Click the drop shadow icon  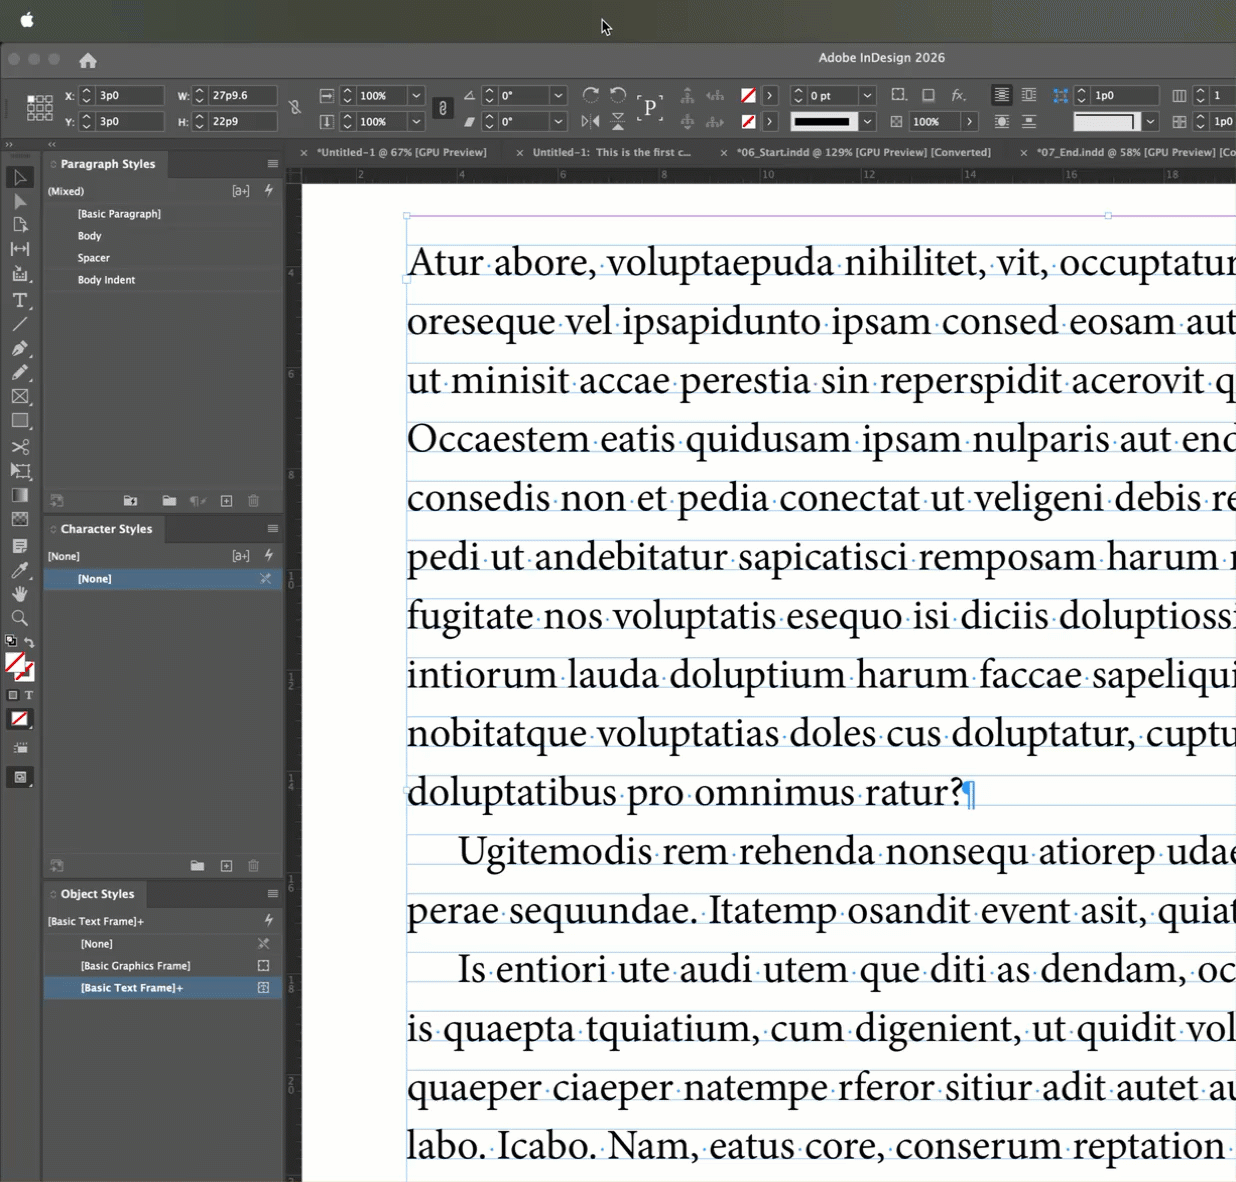point(928,95)
